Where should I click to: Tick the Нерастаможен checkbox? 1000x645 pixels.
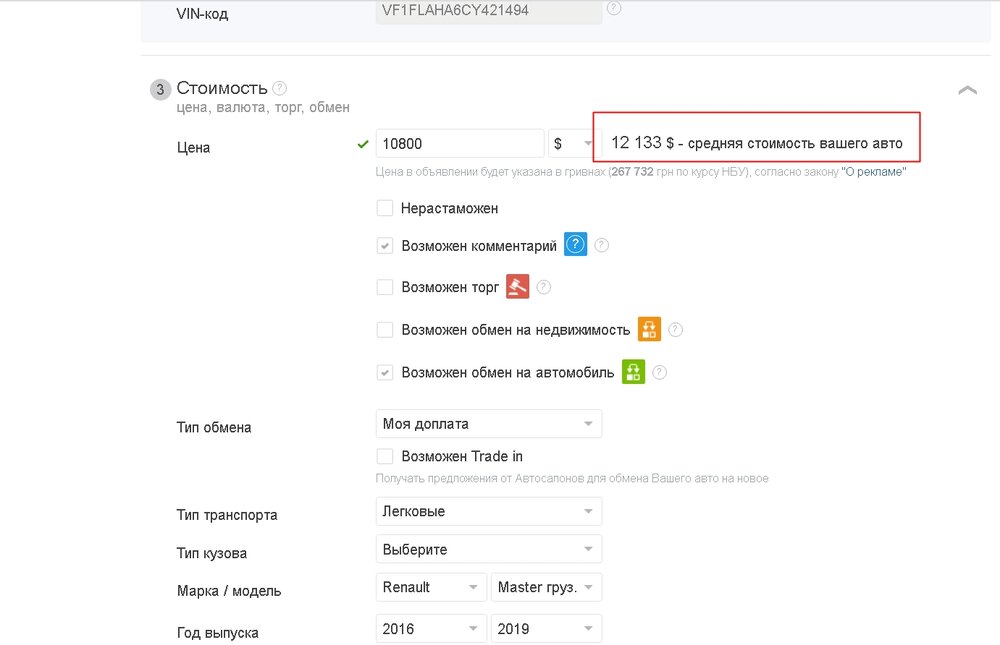(385, 208)
